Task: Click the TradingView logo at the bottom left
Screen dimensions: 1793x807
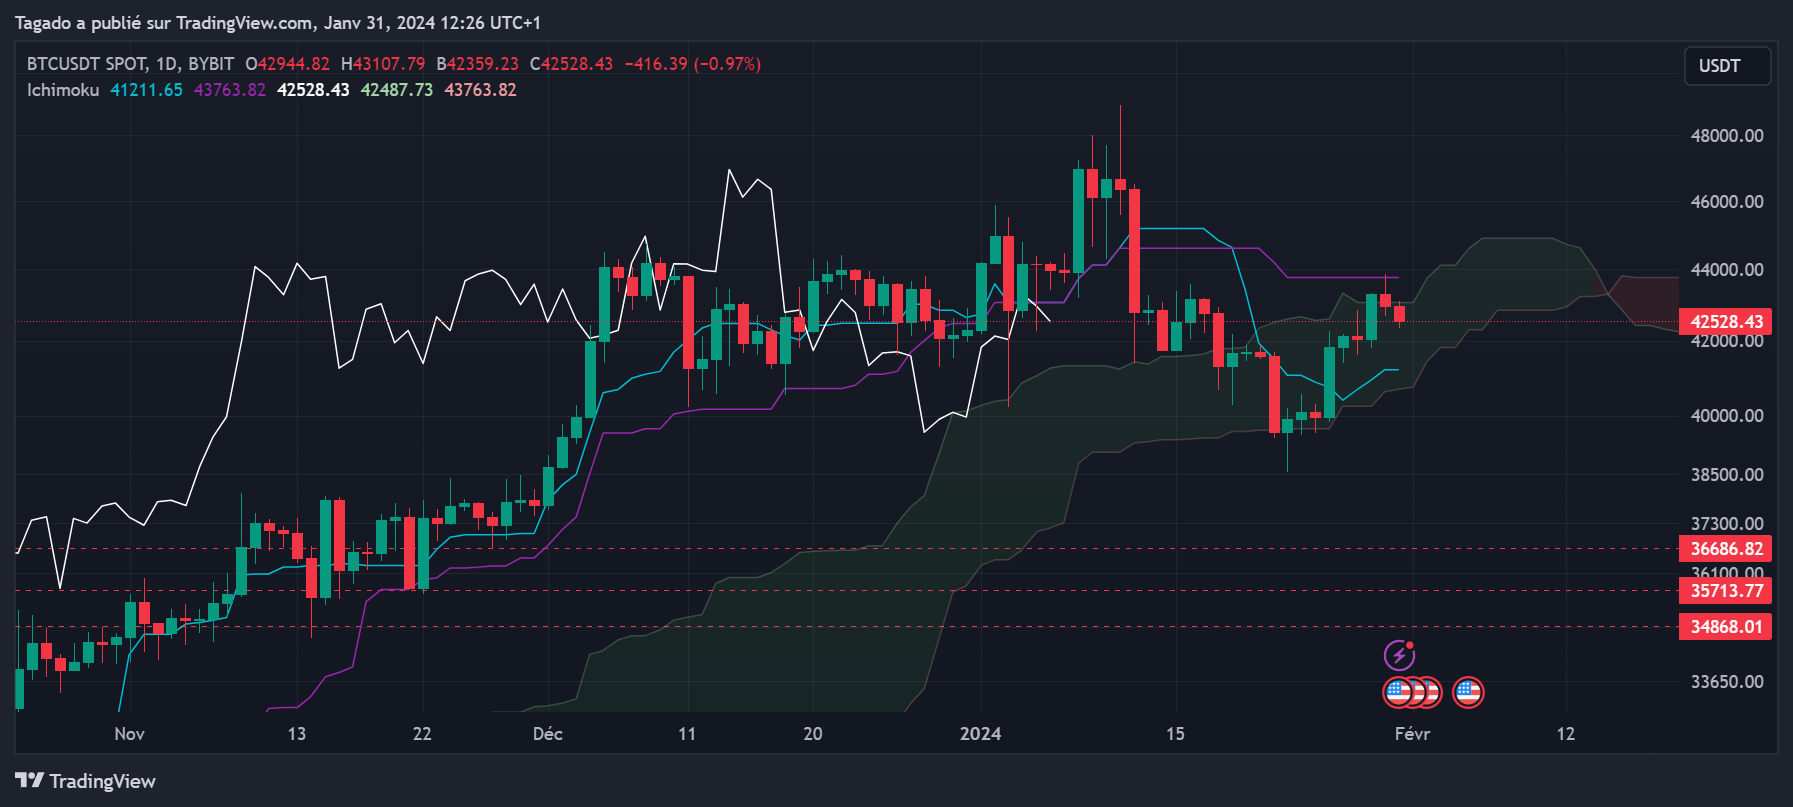Action: [x=86, y=781]
